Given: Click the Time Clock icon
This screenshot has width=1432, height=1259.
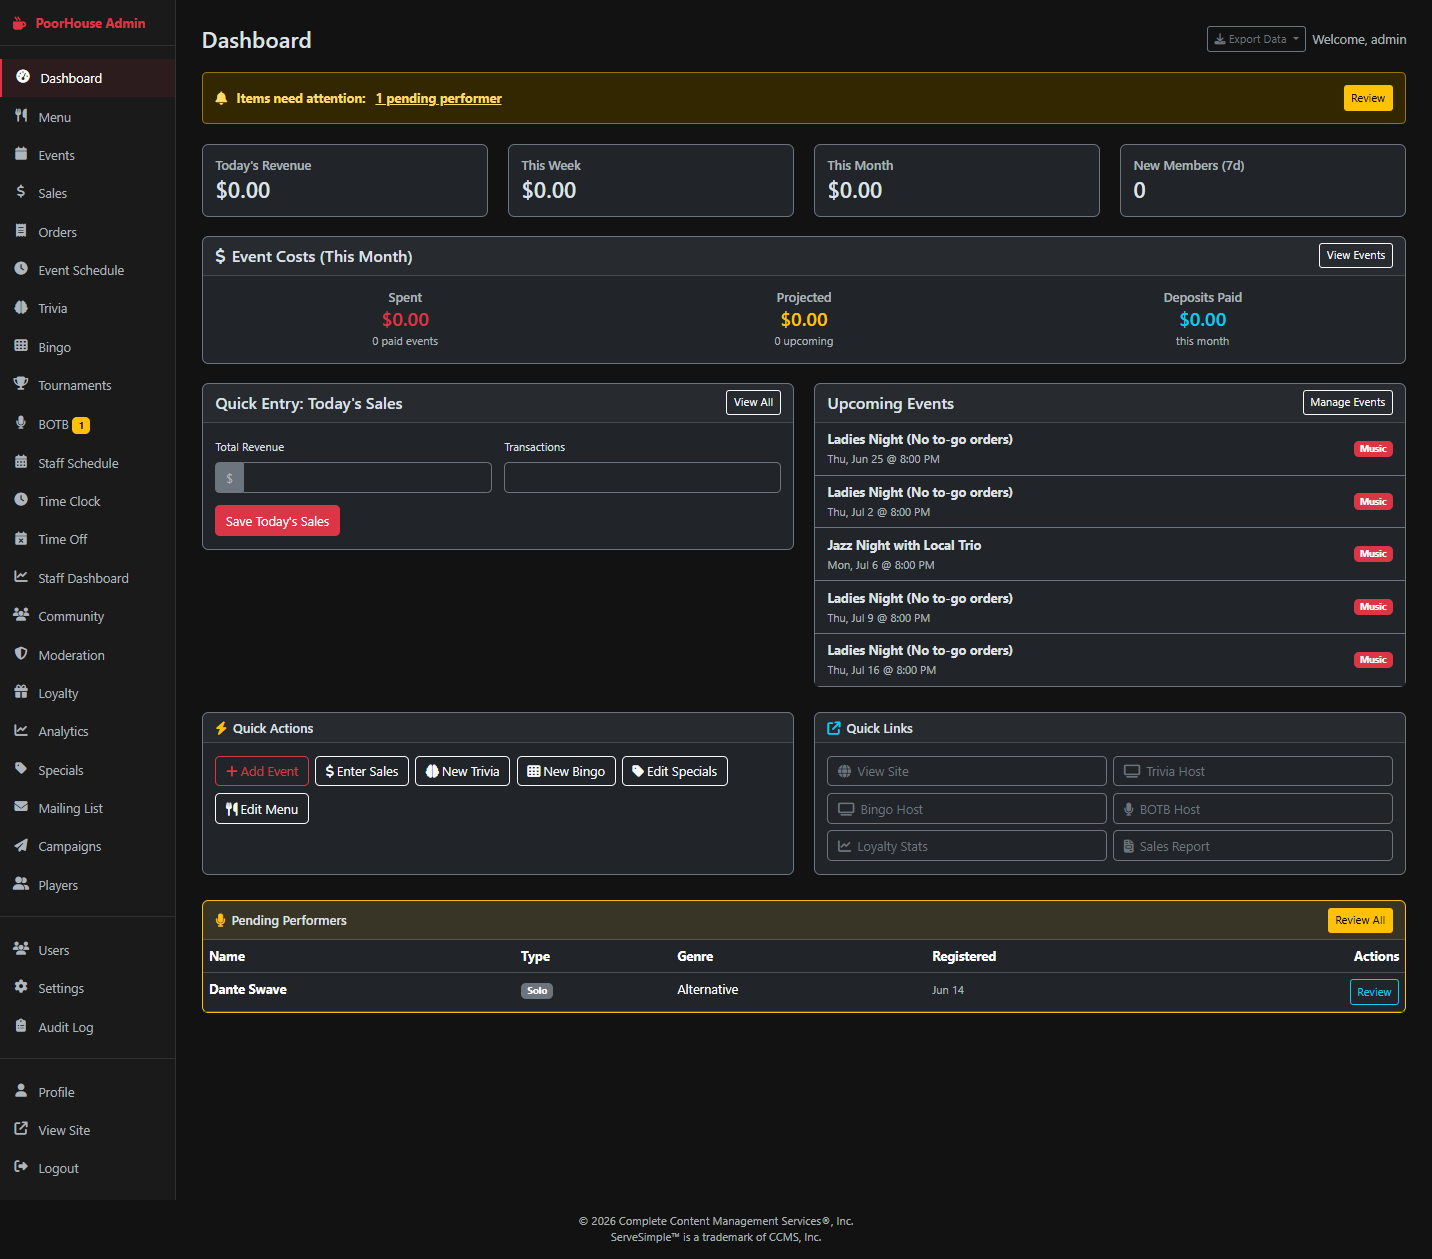Looking at the screenshot, I should [21, 500].
